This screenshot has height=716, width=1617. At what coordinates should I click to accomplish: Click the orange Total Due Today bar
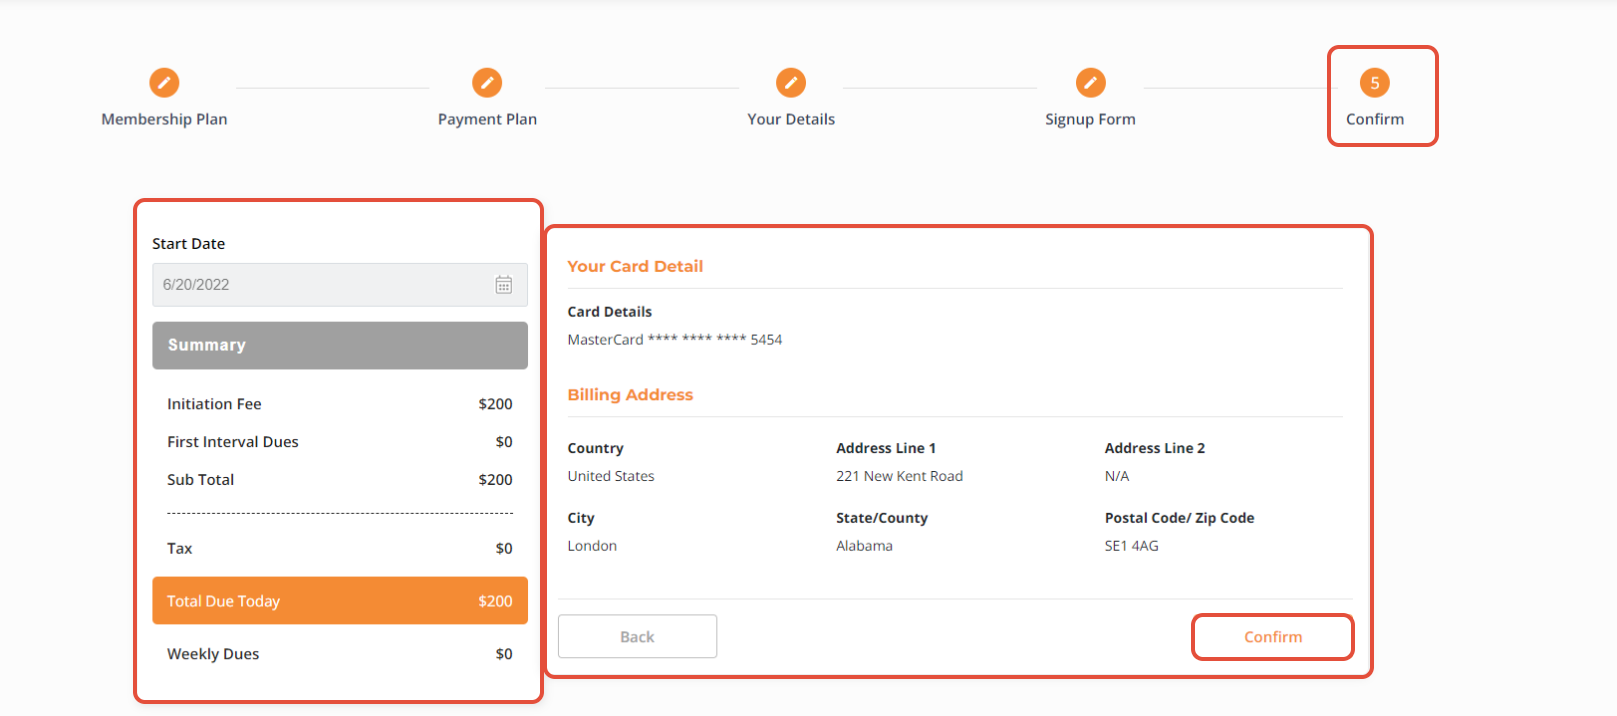click(x=340, y=601)
